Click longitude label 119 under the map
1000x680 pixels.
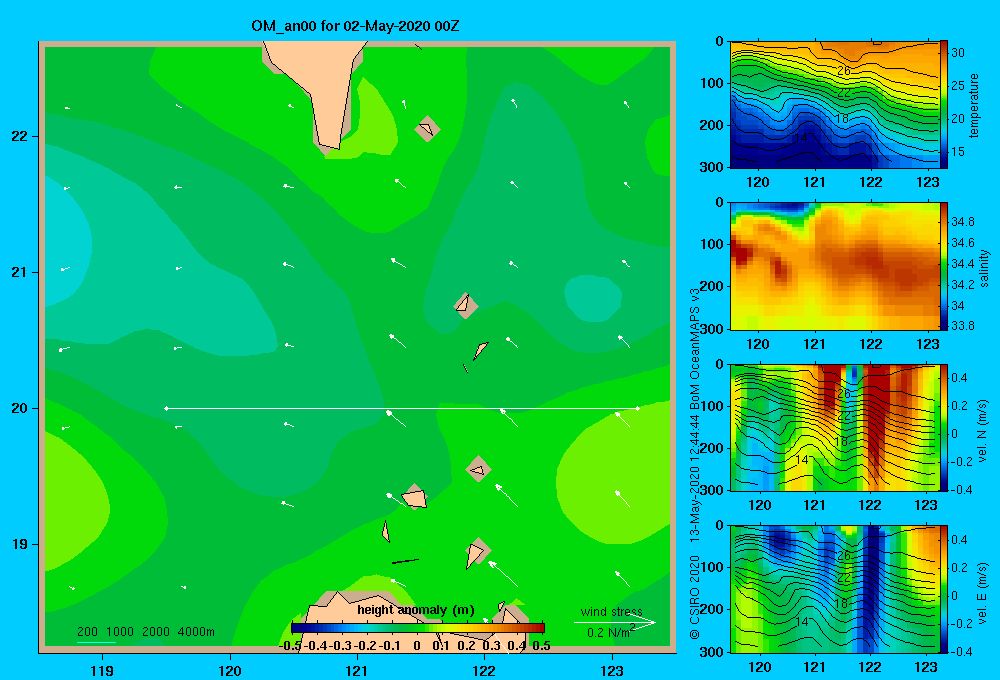coord(103,670)
